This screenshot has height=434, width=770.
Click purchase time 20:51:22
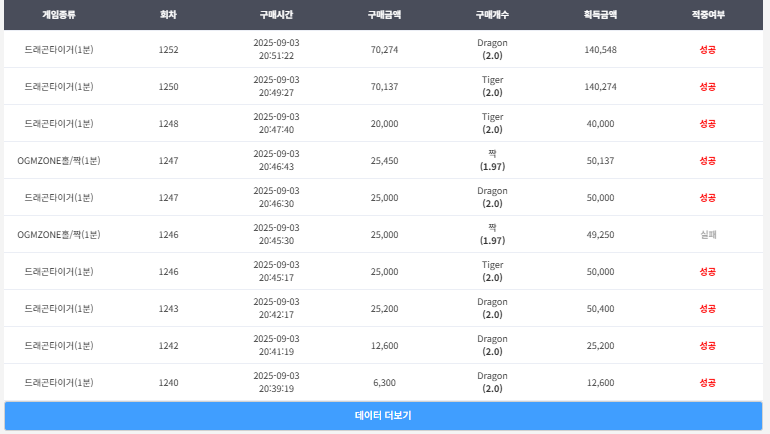(276, 56)
